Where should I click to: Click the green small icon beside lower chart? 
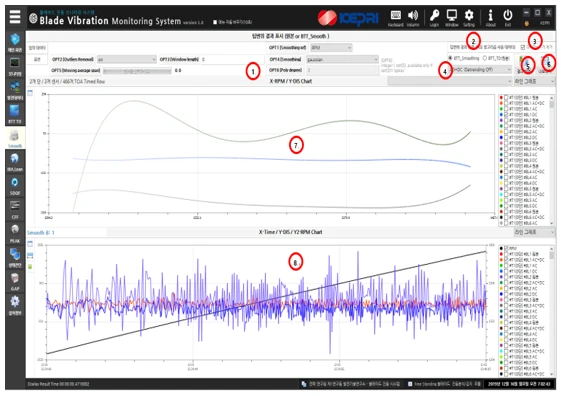(x=30, y=267)
